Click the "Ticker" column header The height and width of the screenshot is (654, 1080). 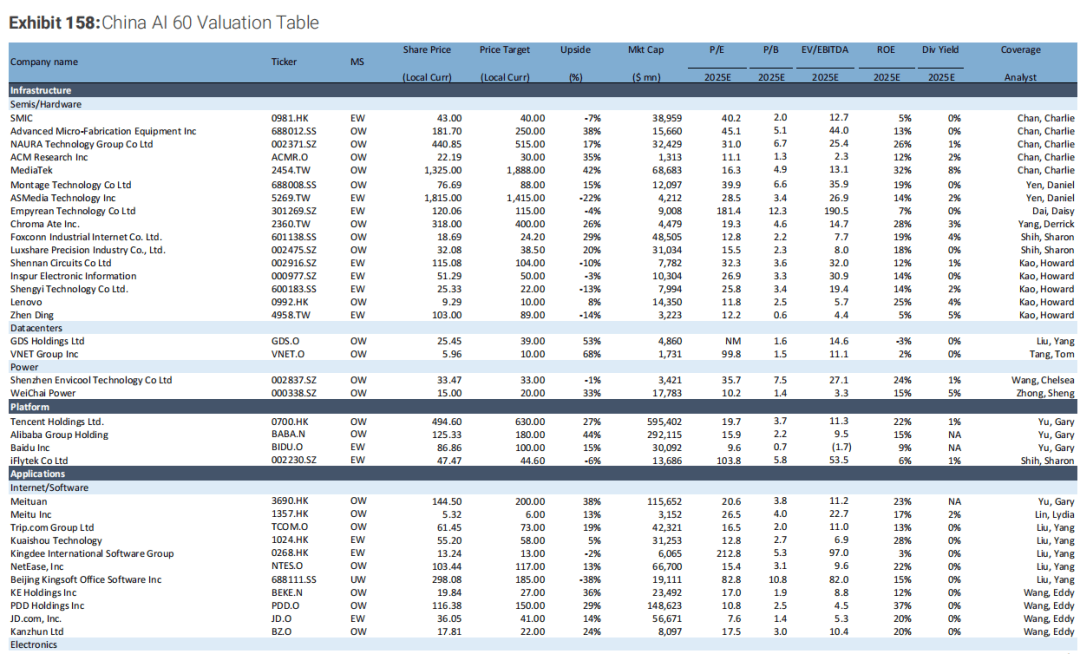pyautogui.click(x=284, y=62)
